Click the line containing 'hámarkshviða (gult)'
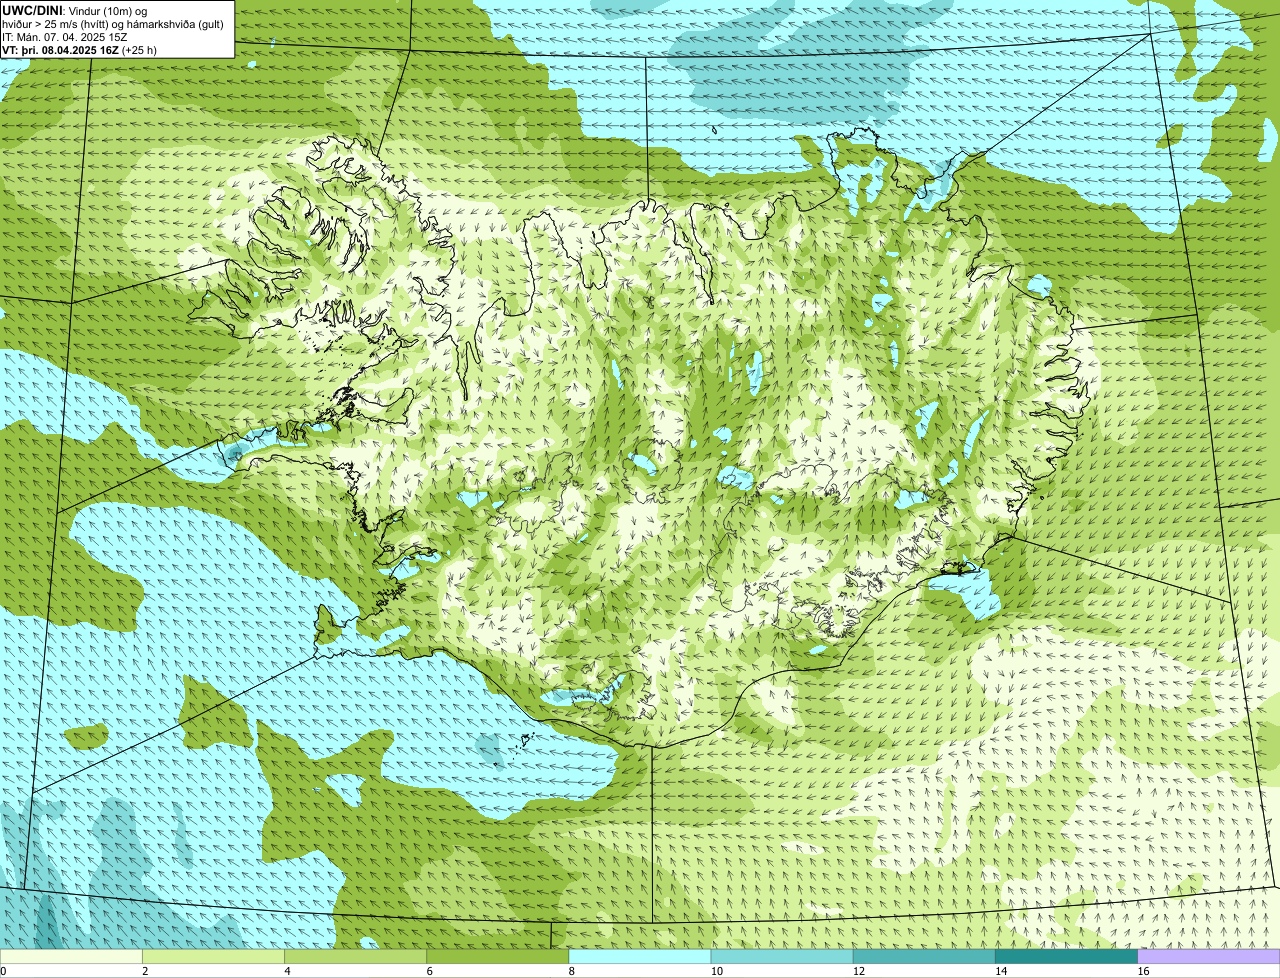The width and height of the screenshot is (1280, 978). [112, 24]
